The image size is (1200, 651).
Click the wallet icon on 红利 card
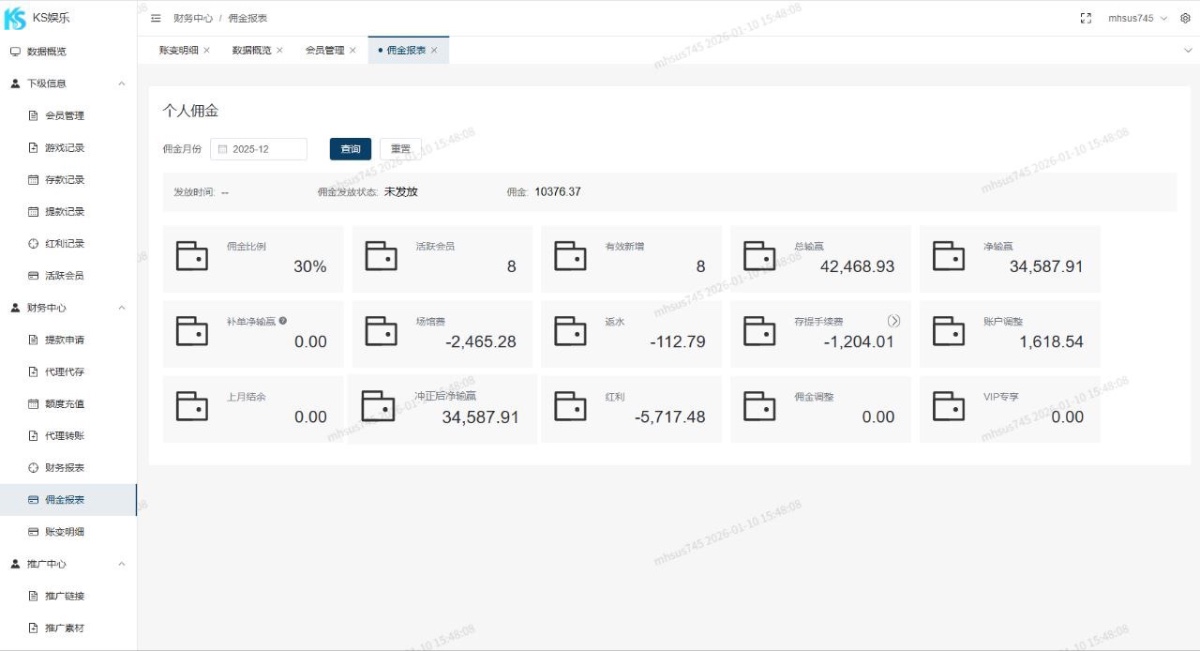click(x=570, y=407)
